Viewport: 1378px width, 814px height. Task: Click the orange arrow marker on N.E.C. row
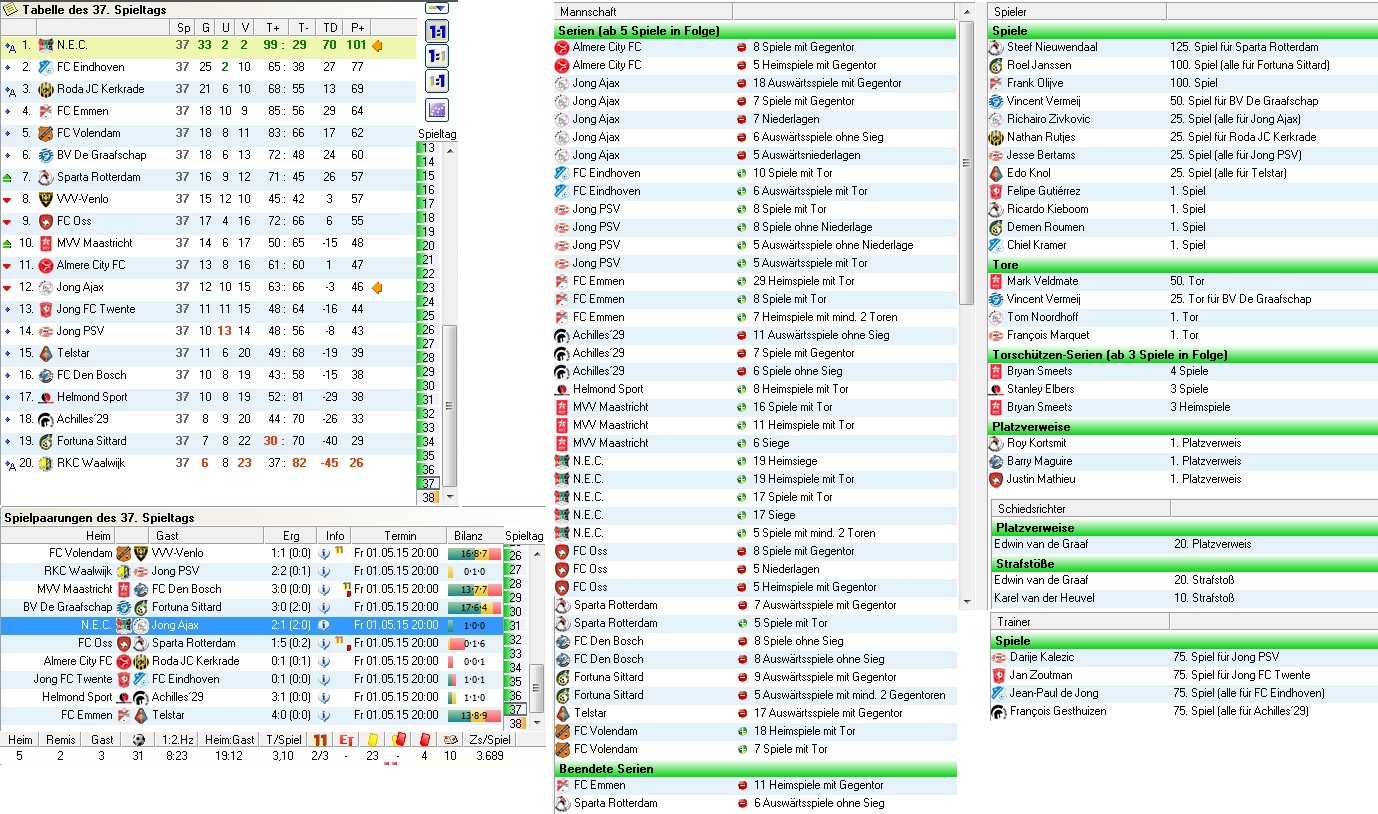click(377, 46)
